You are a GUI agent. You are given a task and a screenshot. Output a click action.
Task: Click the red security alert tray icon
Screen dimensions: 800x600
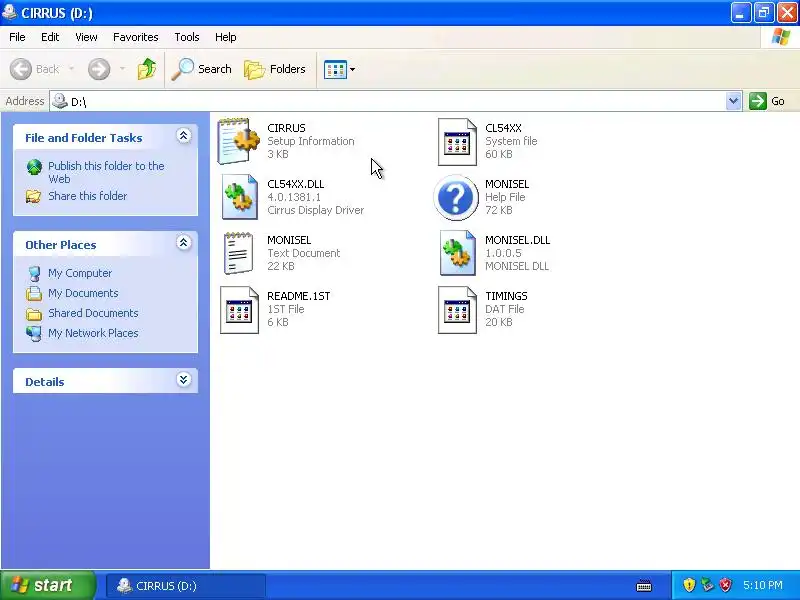pyautogui.click(x=726, y=585)
